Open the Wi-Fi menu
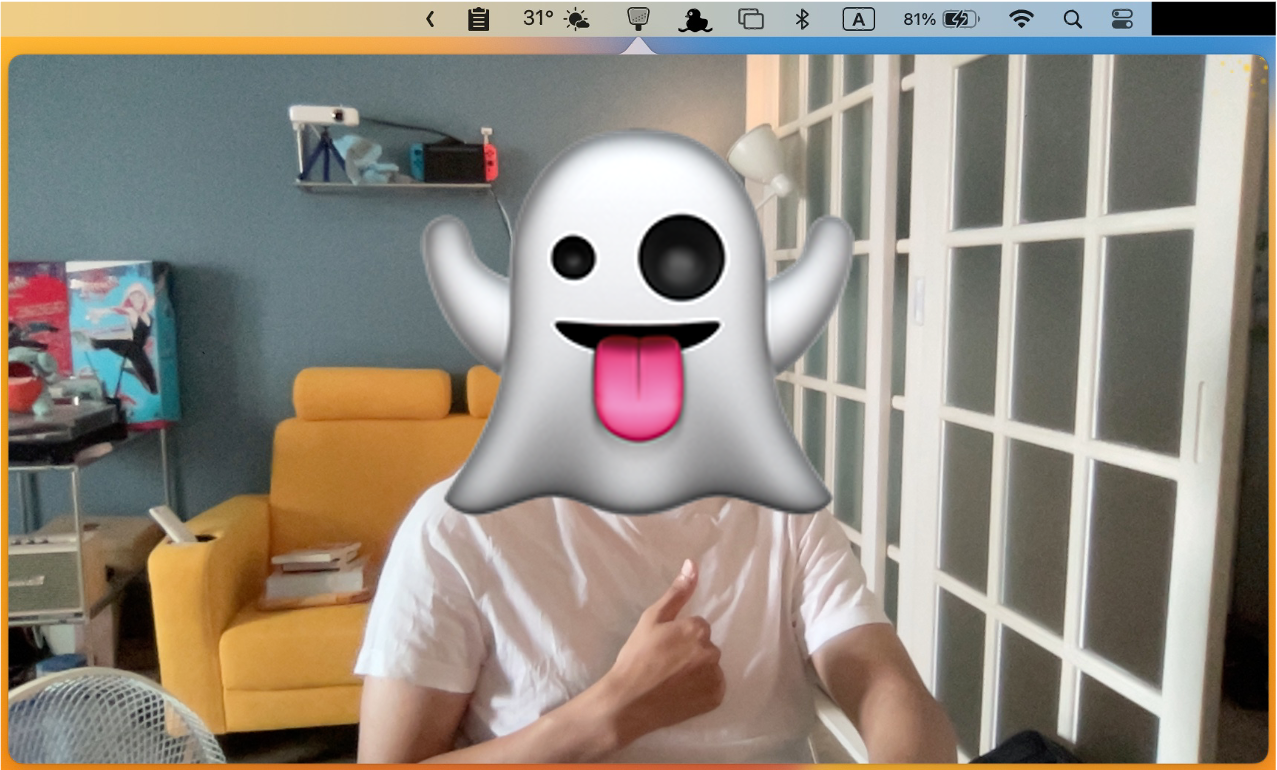Screen dimensions: 1277x770 click(x=1021, y=19)
